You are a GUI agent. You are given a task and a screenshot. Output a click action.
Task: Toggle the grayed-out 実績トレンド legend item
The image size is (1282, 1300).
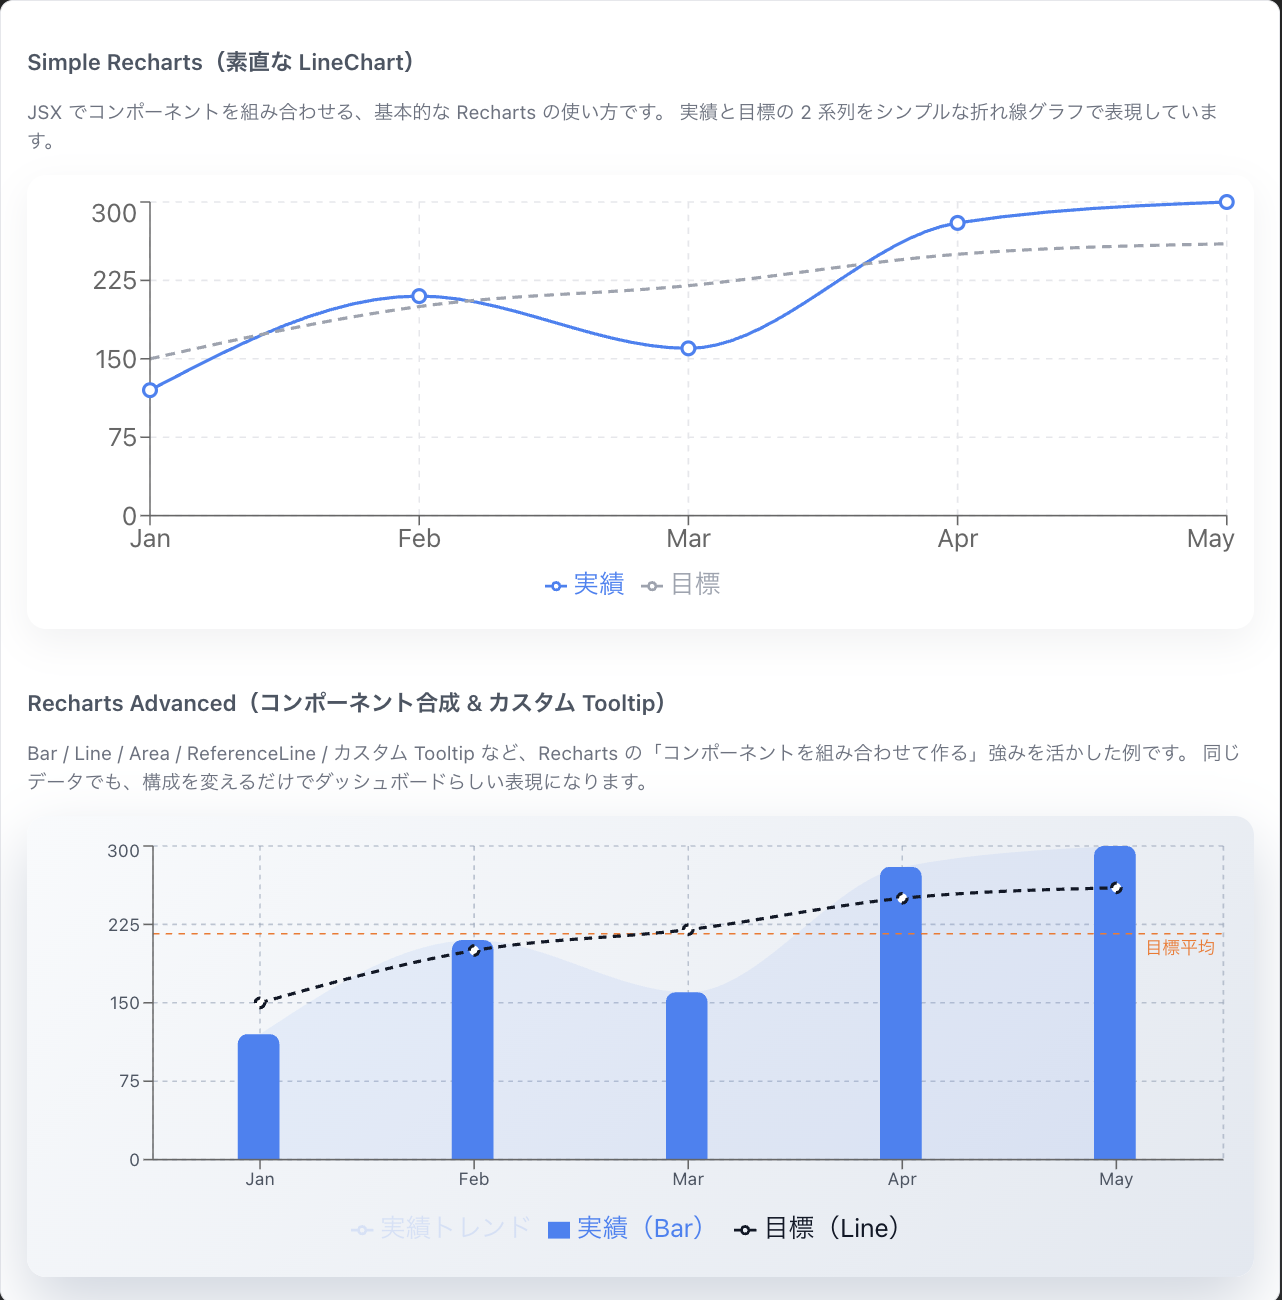[x=440, y=1228]
